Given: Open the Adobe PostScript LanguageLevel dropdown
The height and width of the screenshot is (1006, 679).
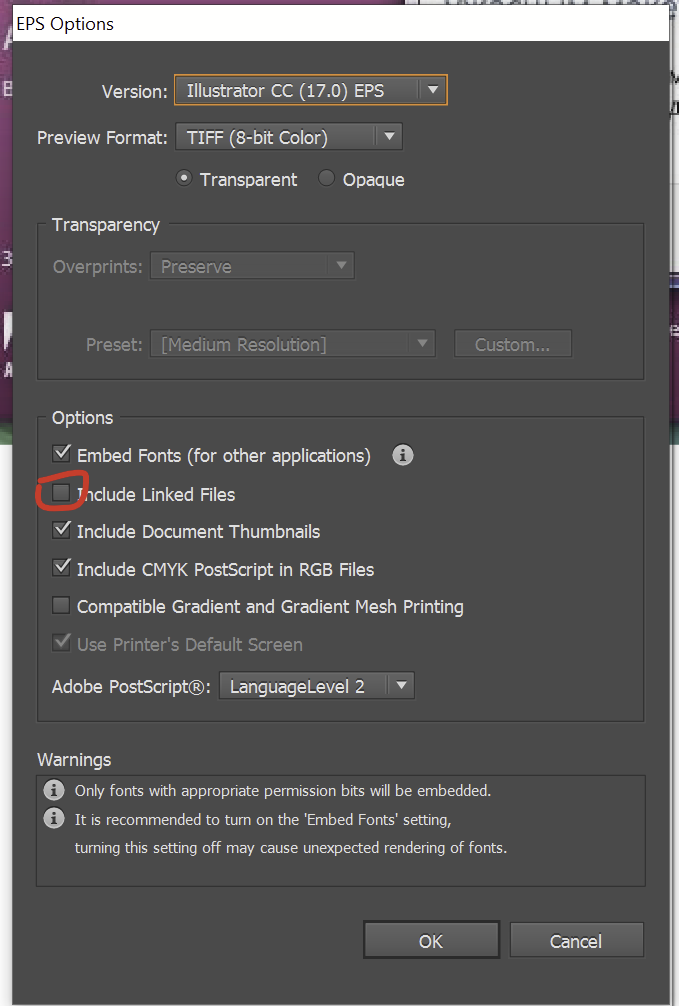Looking at the screenshot, I should tap(316, 687).
